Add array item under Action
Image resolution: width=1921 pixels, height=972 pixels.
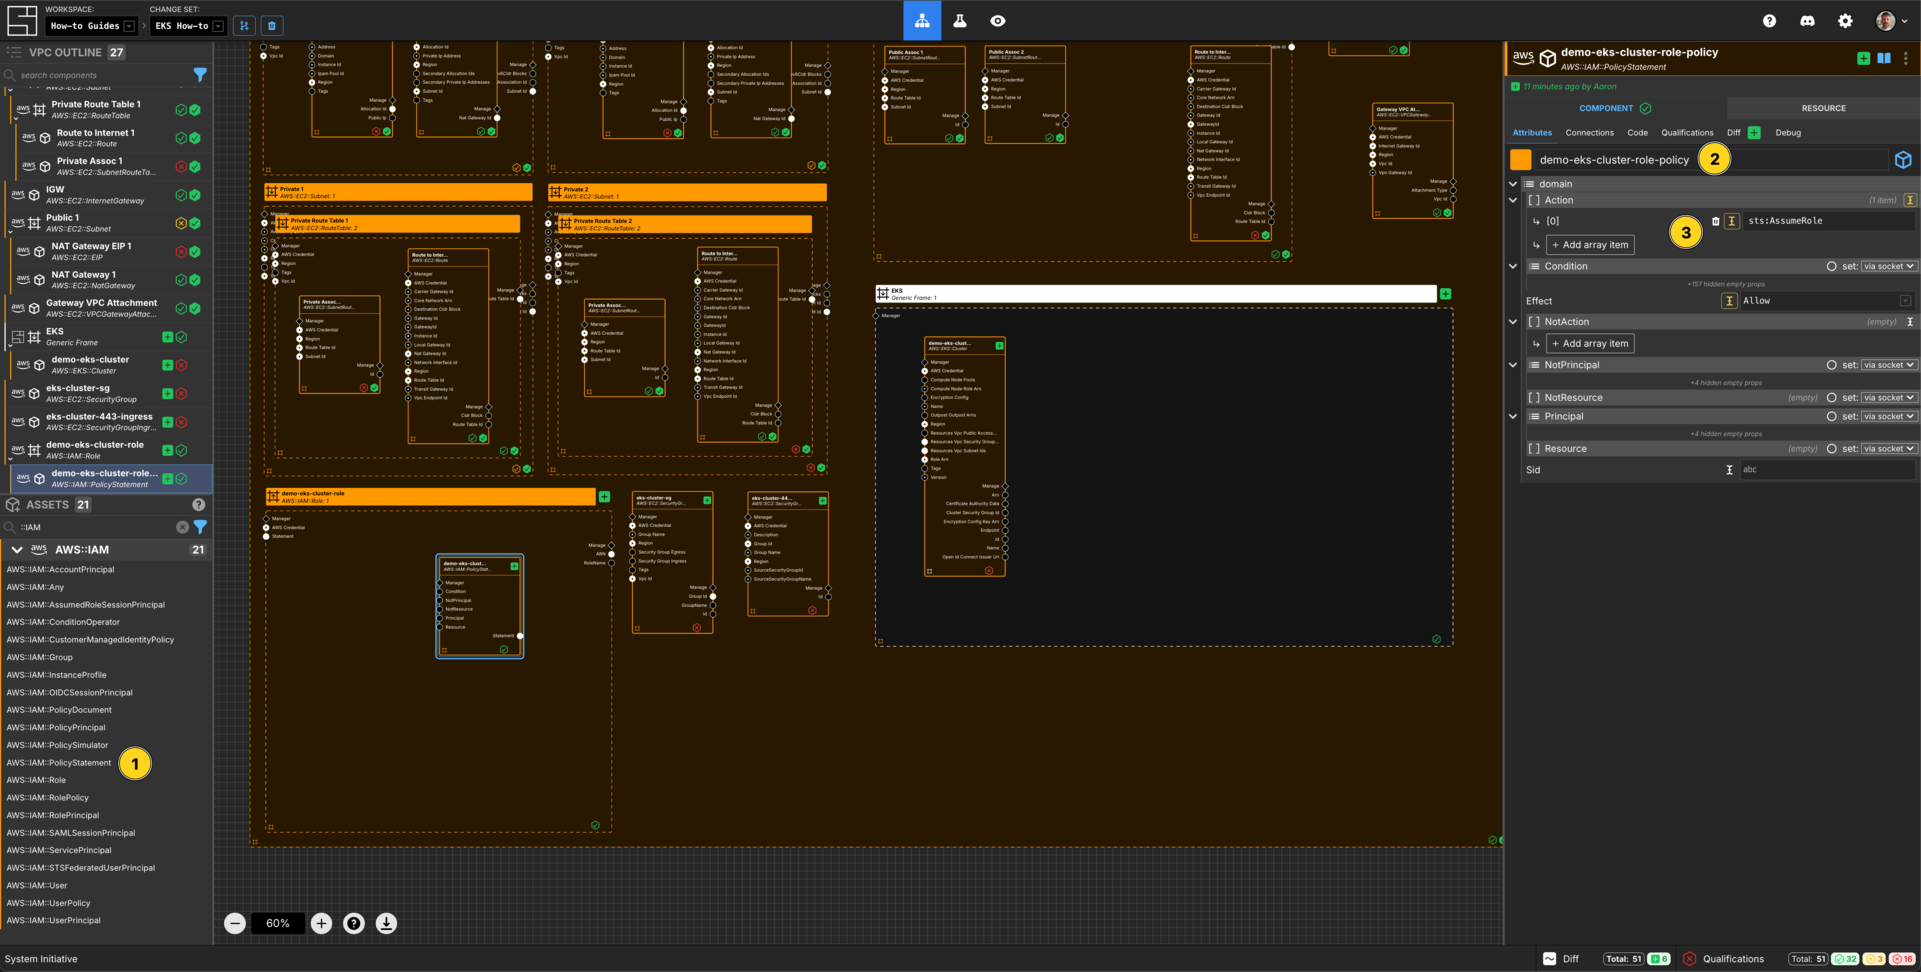pyautogui.click(x=1590, y=245)
